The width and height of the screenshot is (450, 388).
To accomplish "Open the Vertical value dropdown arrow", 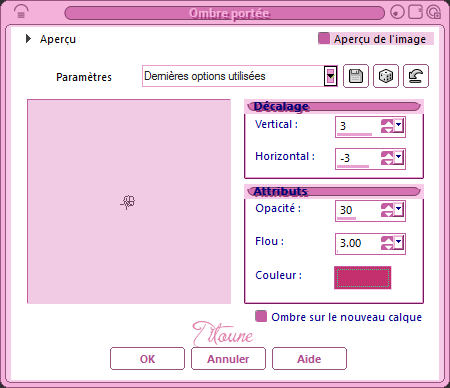I will coord(399,126).
